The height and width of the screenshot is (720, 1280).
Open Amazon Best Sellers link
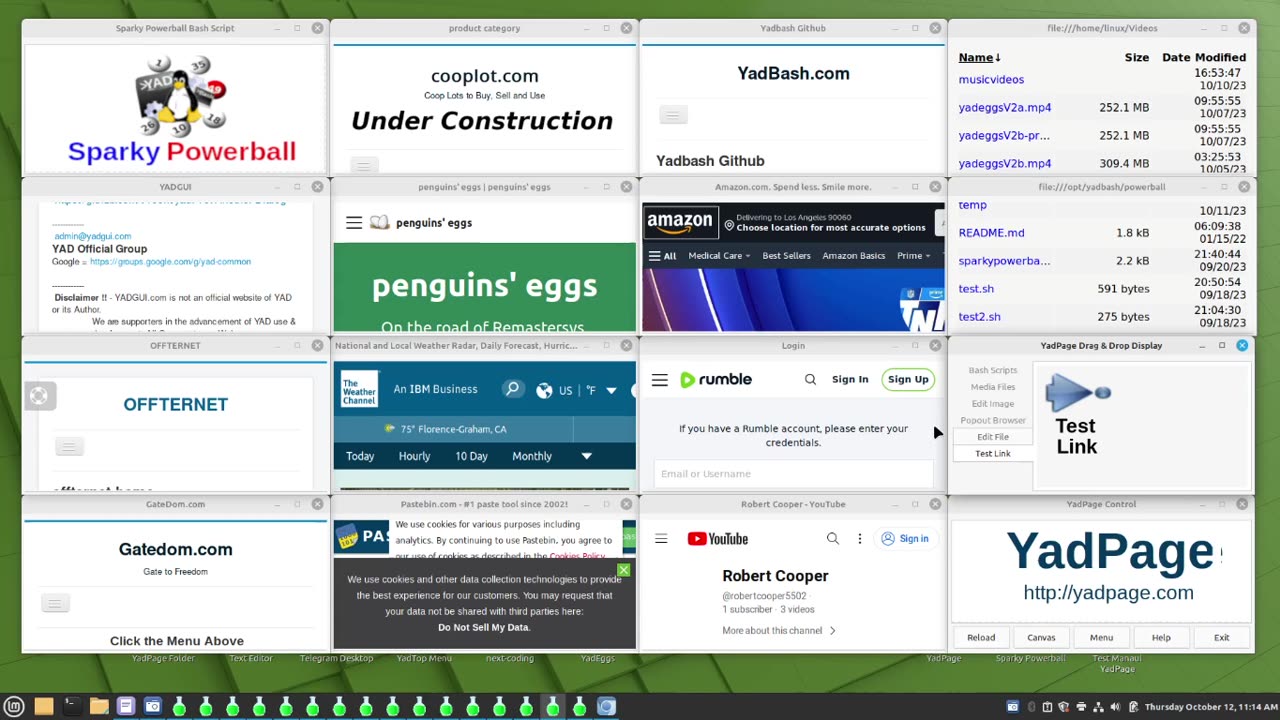[x=786, y=256]
